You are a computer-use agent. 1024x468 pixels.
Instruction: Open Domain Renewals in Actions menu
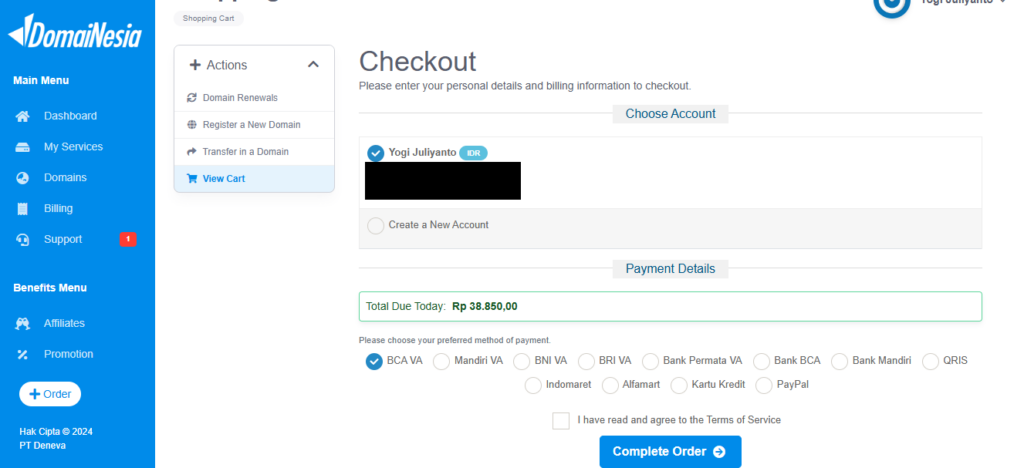click(x=239, y=98)
